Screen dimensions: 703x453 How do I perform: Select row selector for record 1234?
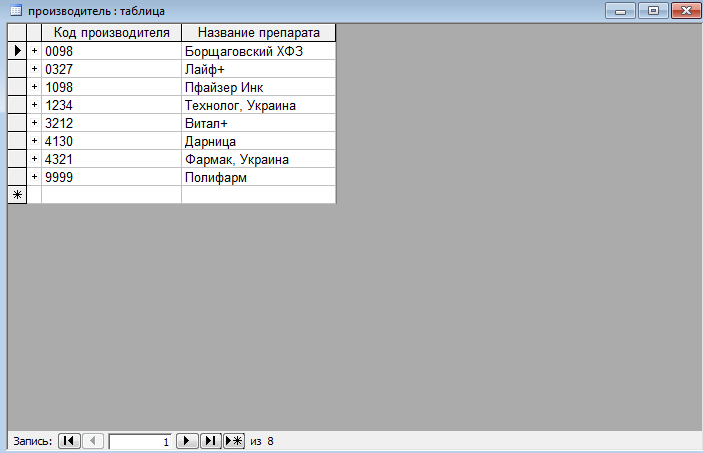click(17, 105)
